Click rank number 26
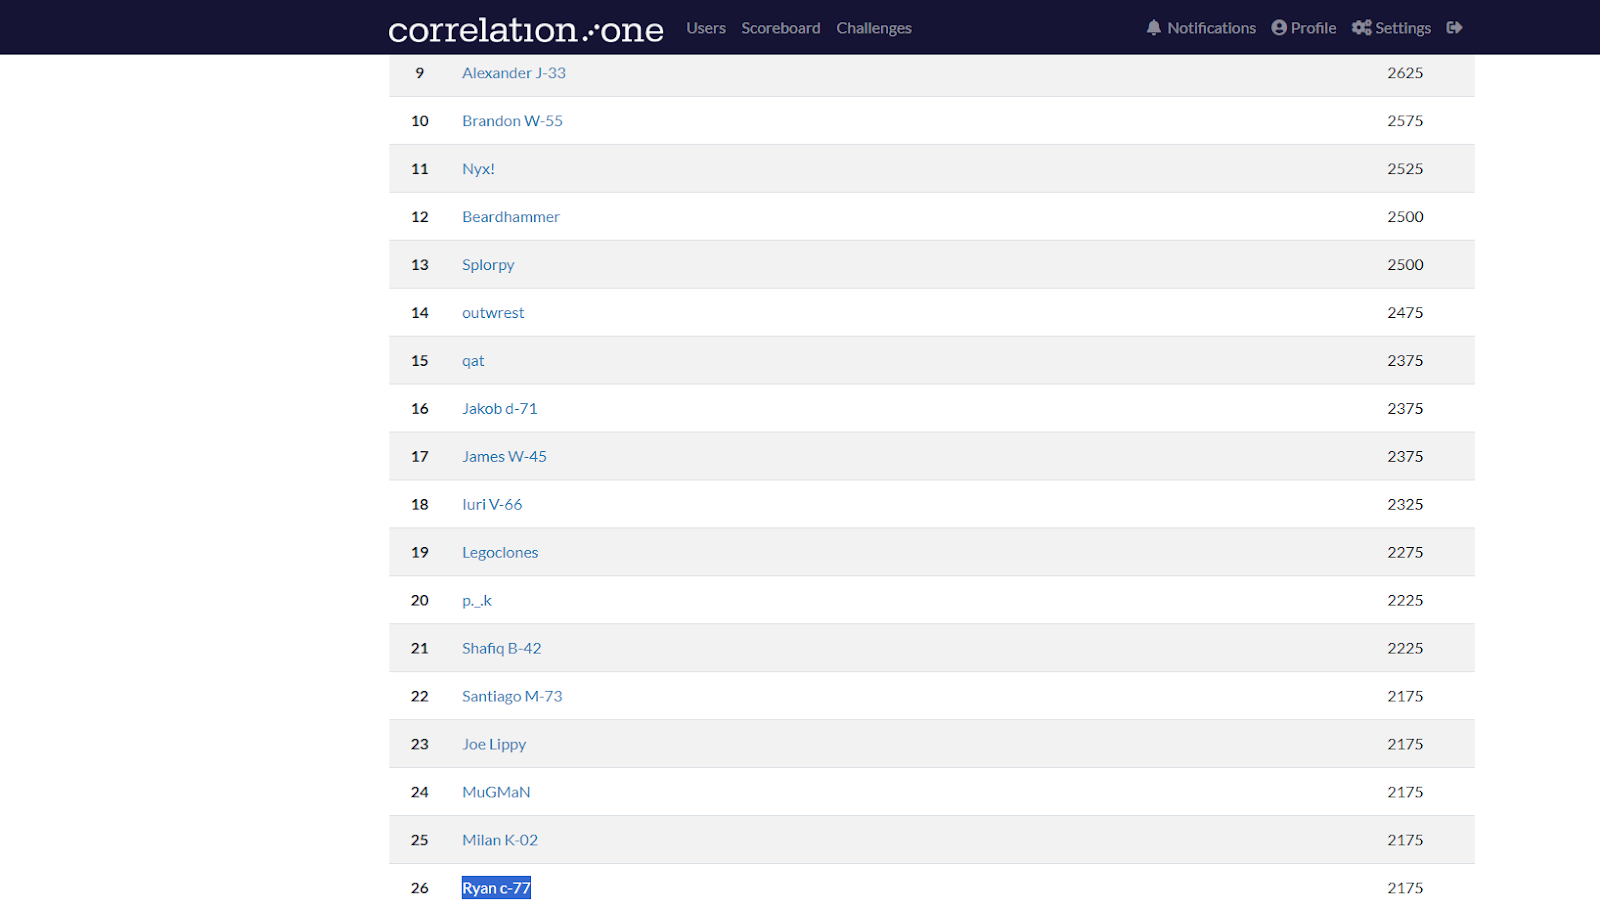1600x910 pixels. 420,888
